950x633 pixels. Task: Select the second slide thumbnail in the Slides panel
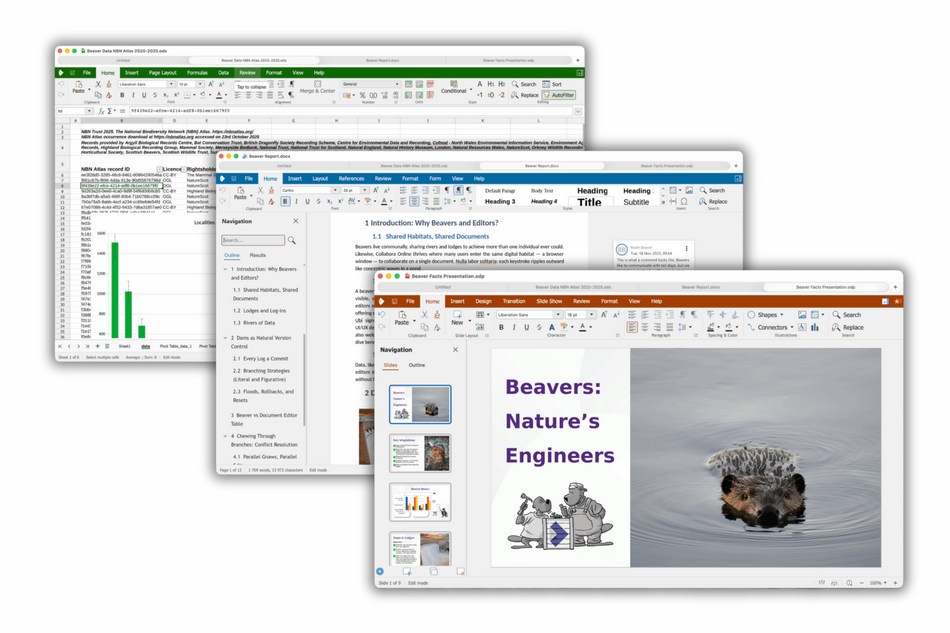(420, 453)
